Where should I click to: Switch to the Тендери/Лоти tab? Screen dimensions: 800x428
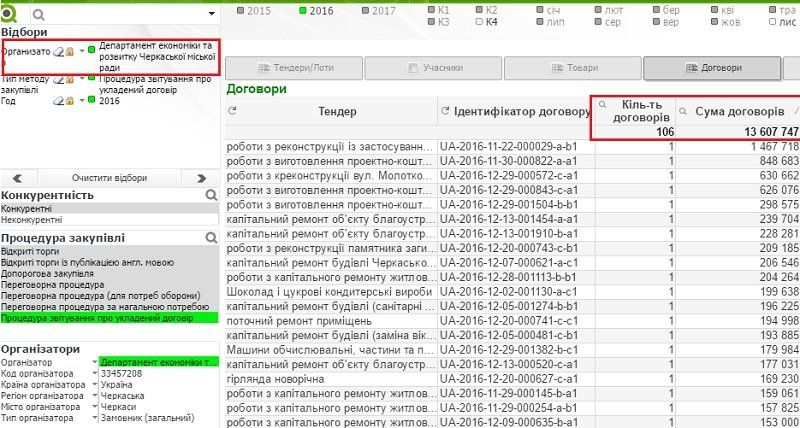pyautogui.click(x=284, y=68)
